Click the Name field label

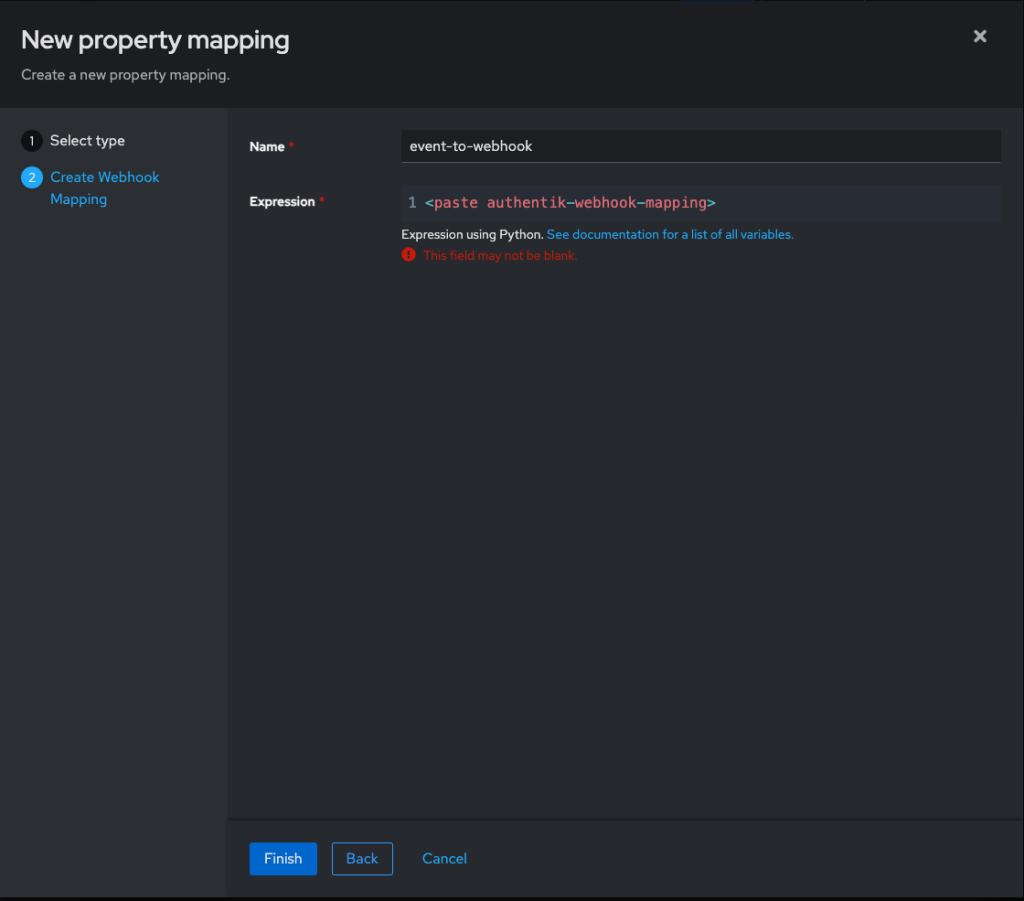pos(267,147)
